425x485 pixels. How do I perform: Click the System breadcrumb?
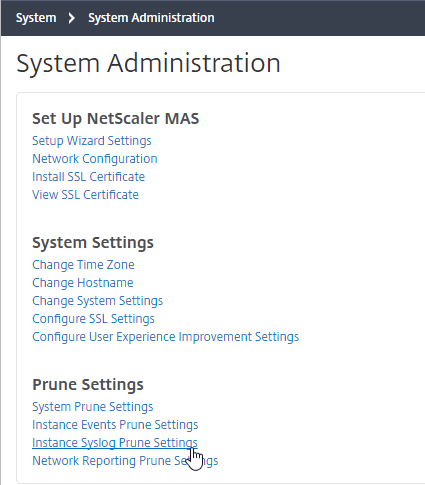tap(36, 18)
